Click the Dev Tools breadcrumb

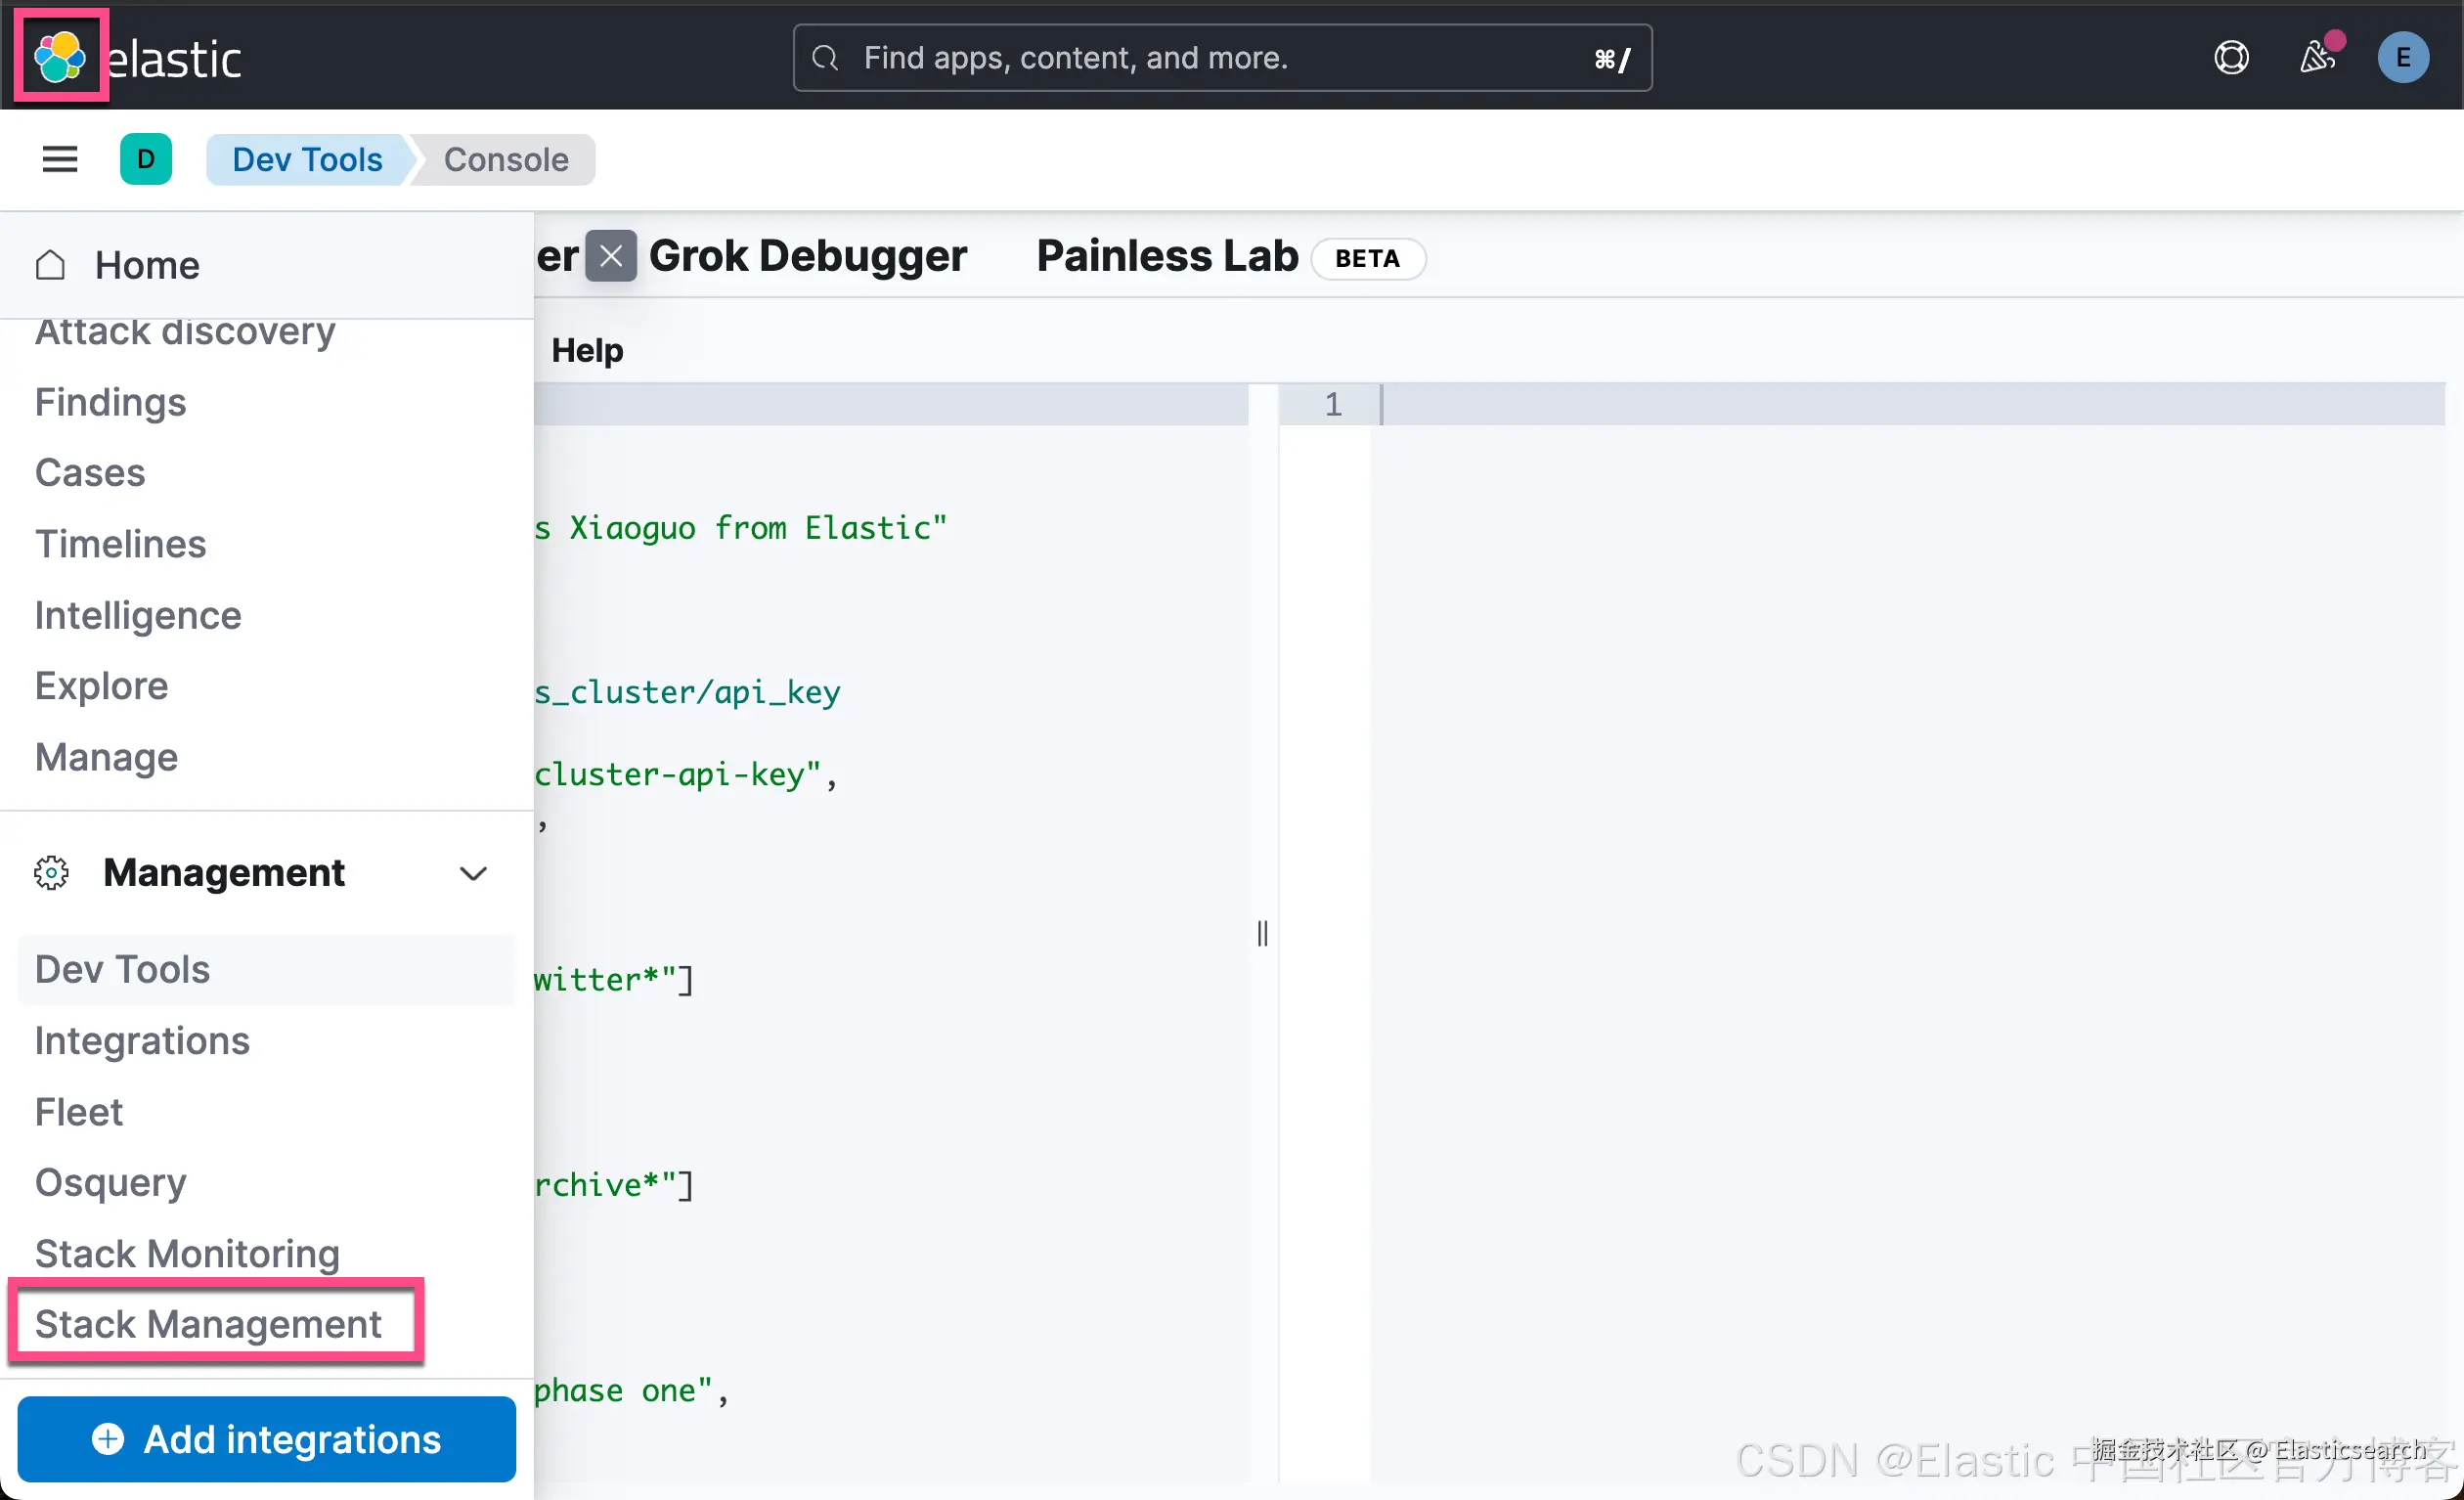click(x=307, y=159)
